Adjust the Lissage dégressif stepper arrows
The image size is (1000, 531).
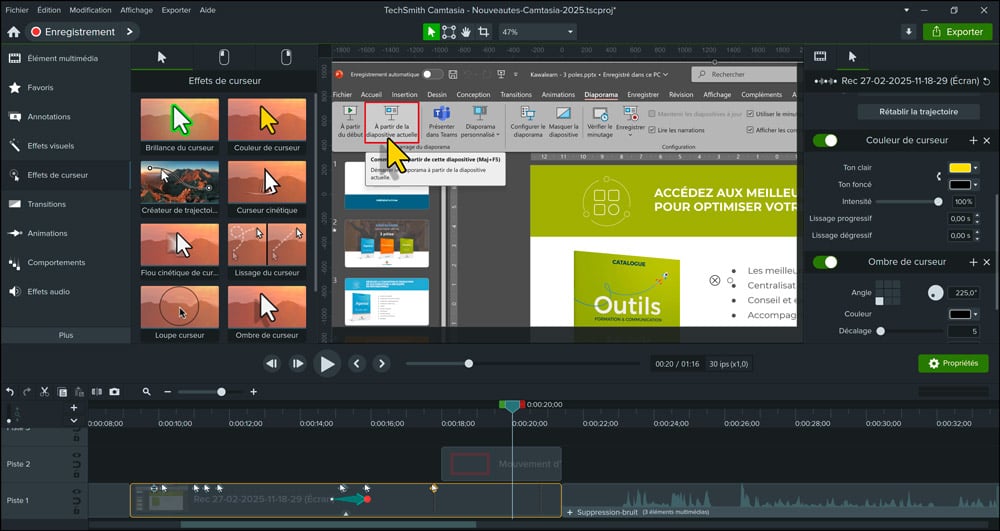[x=977, y=235]
